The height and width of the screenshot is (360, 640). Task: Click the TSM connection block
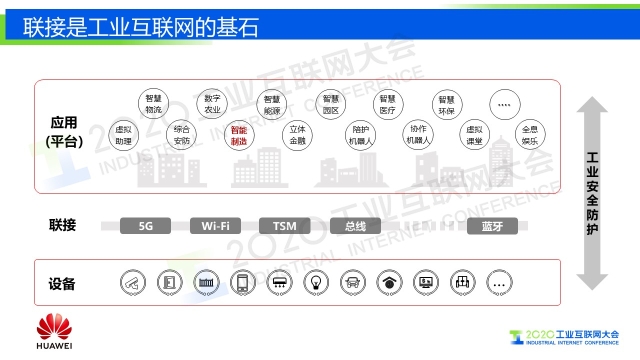[284, 226]
